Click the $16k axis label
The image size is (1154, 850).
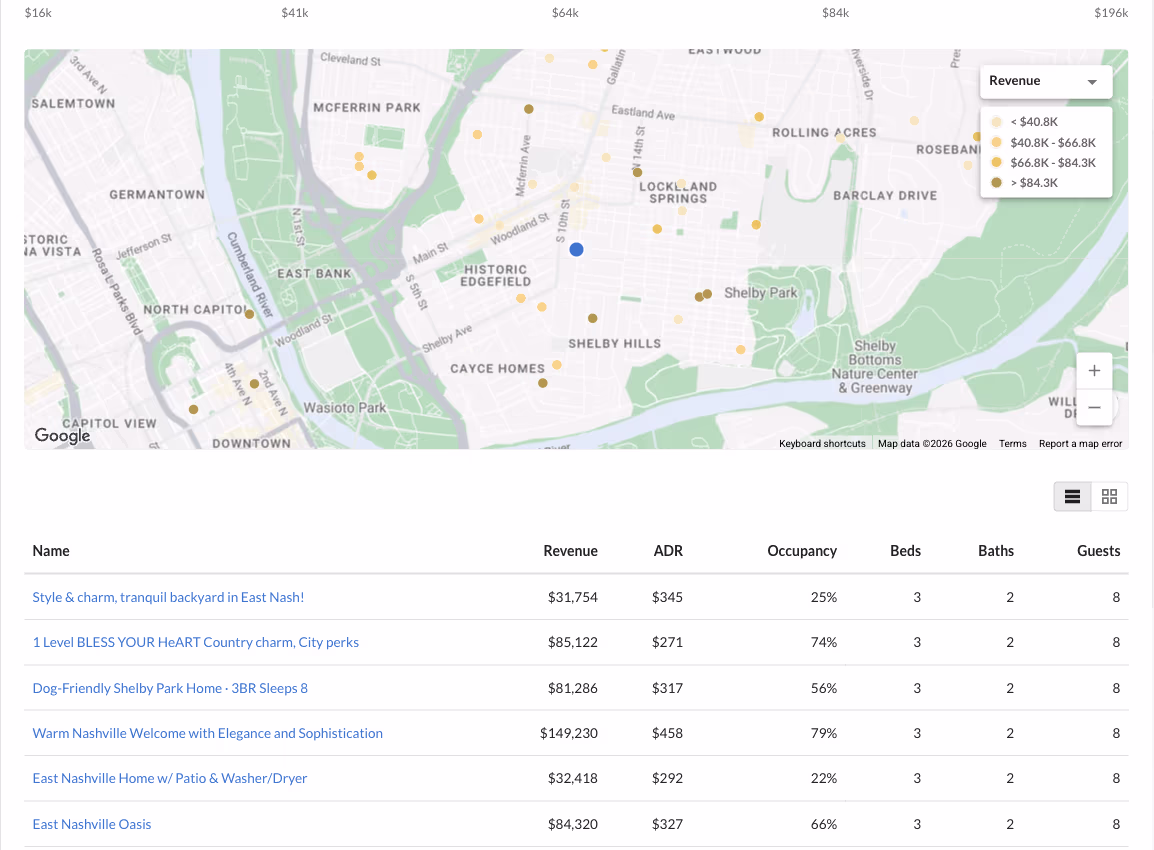(x=38, y=13)
